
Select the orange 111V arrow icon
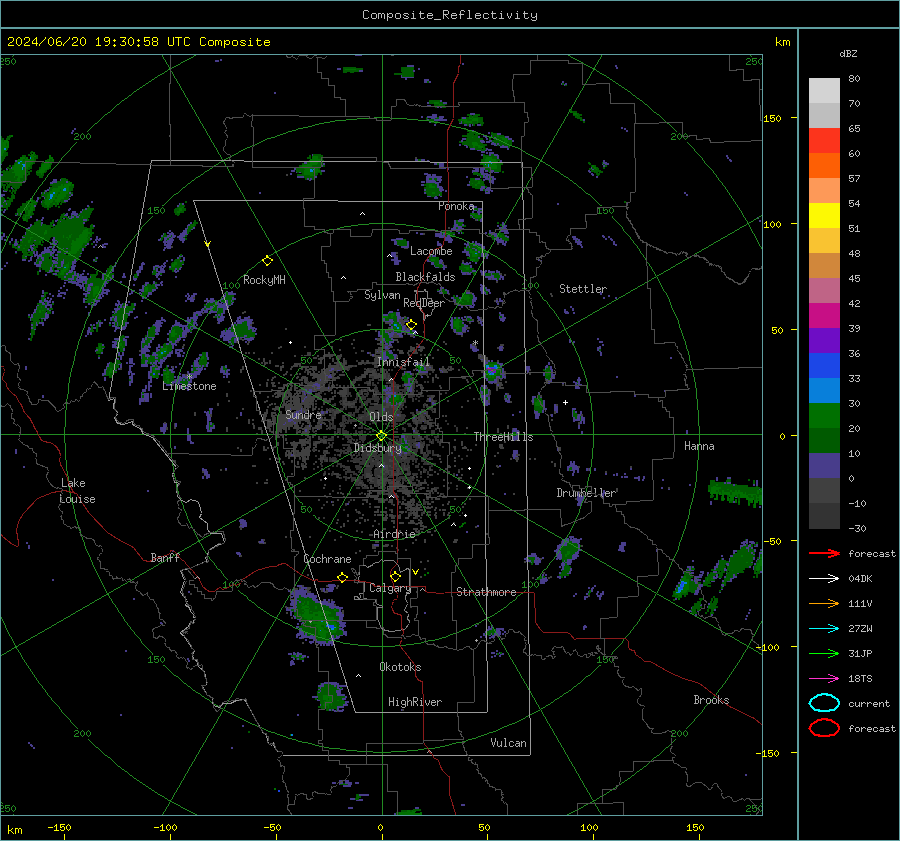[x=824, y=603]
